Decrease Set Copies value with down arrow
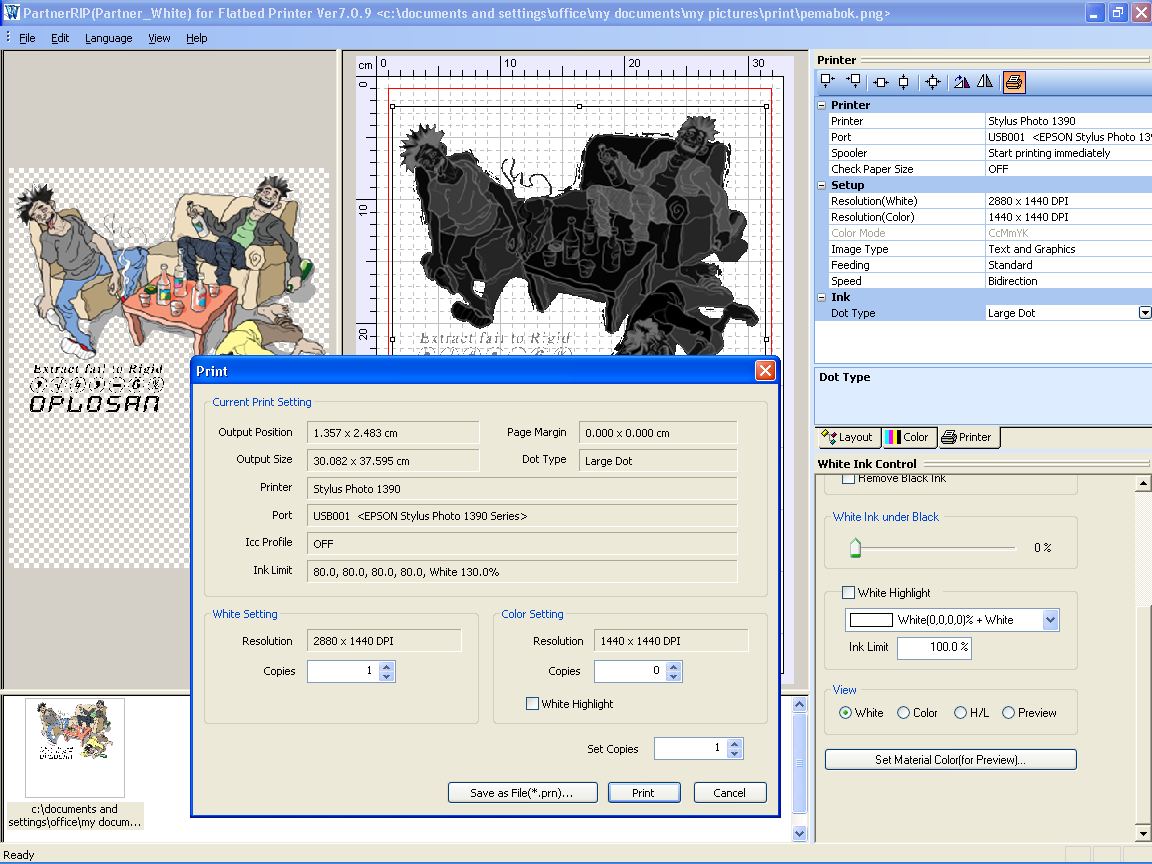1152x864 pixels. click(x=735, y=753)
